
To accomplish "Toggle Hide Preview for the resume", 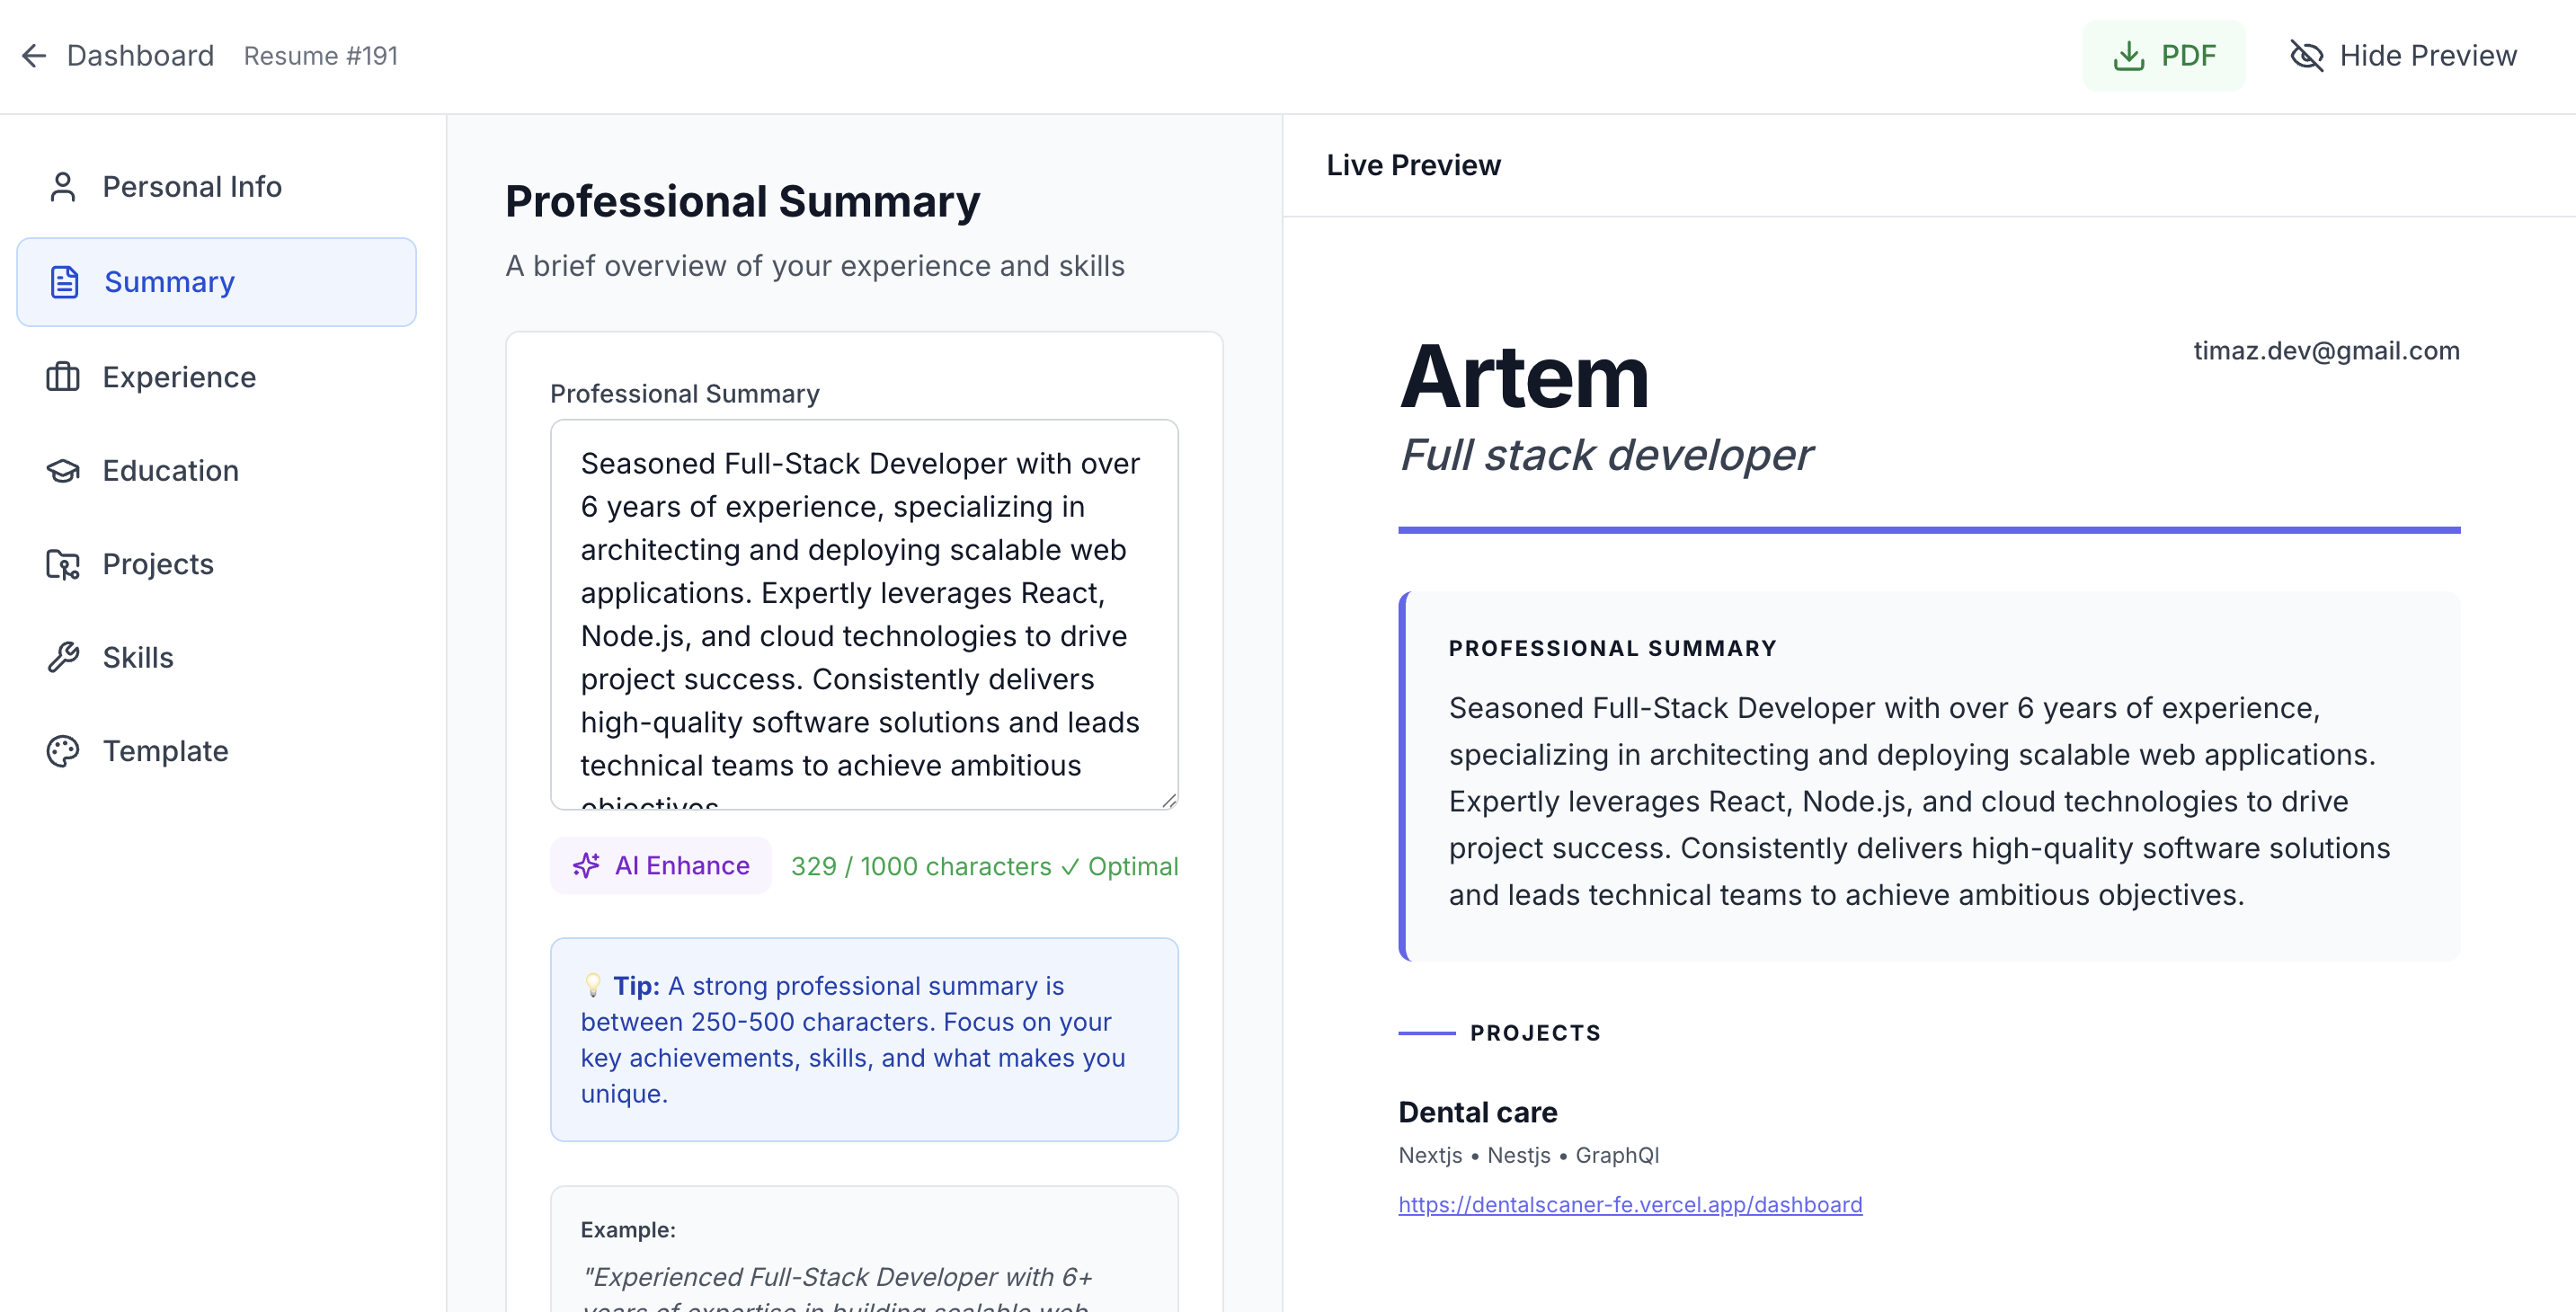I will [2405, 56].
